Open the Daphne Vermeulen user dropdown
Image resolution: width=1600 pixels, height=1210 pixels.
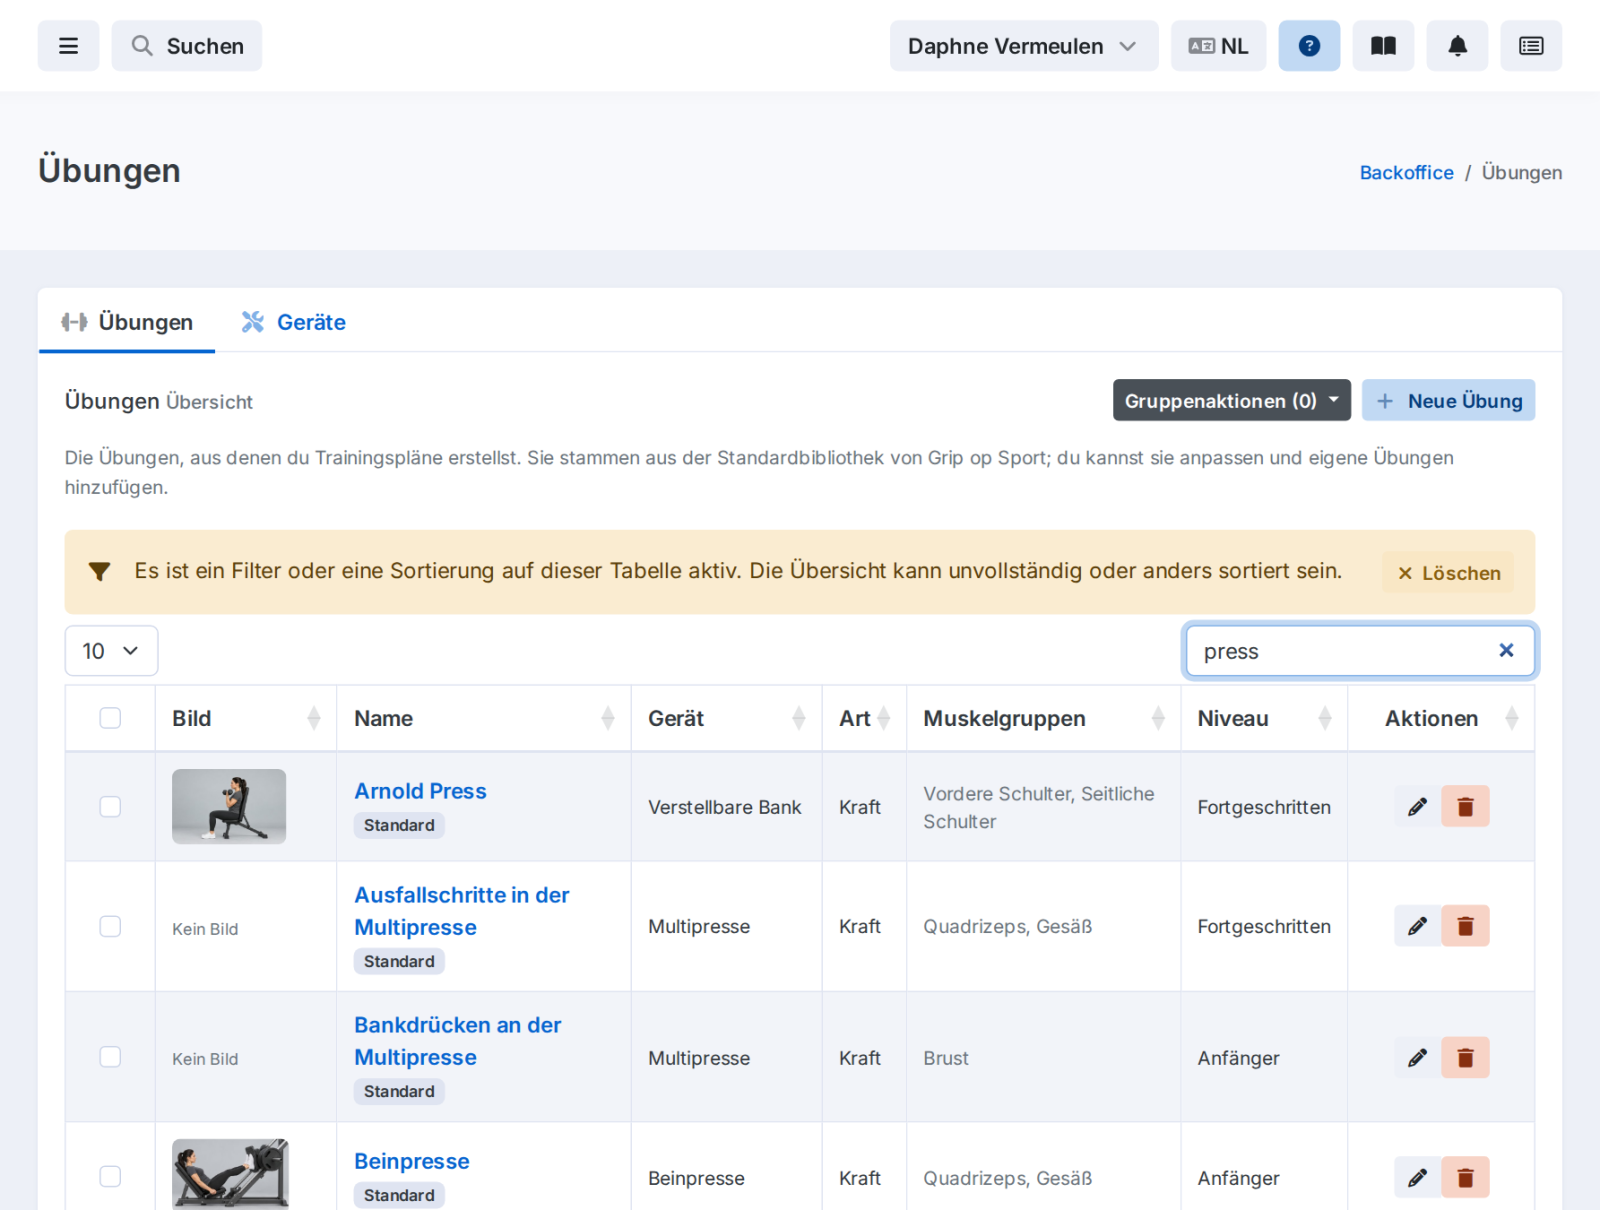pyautogui.click(x=1024, y=46)
